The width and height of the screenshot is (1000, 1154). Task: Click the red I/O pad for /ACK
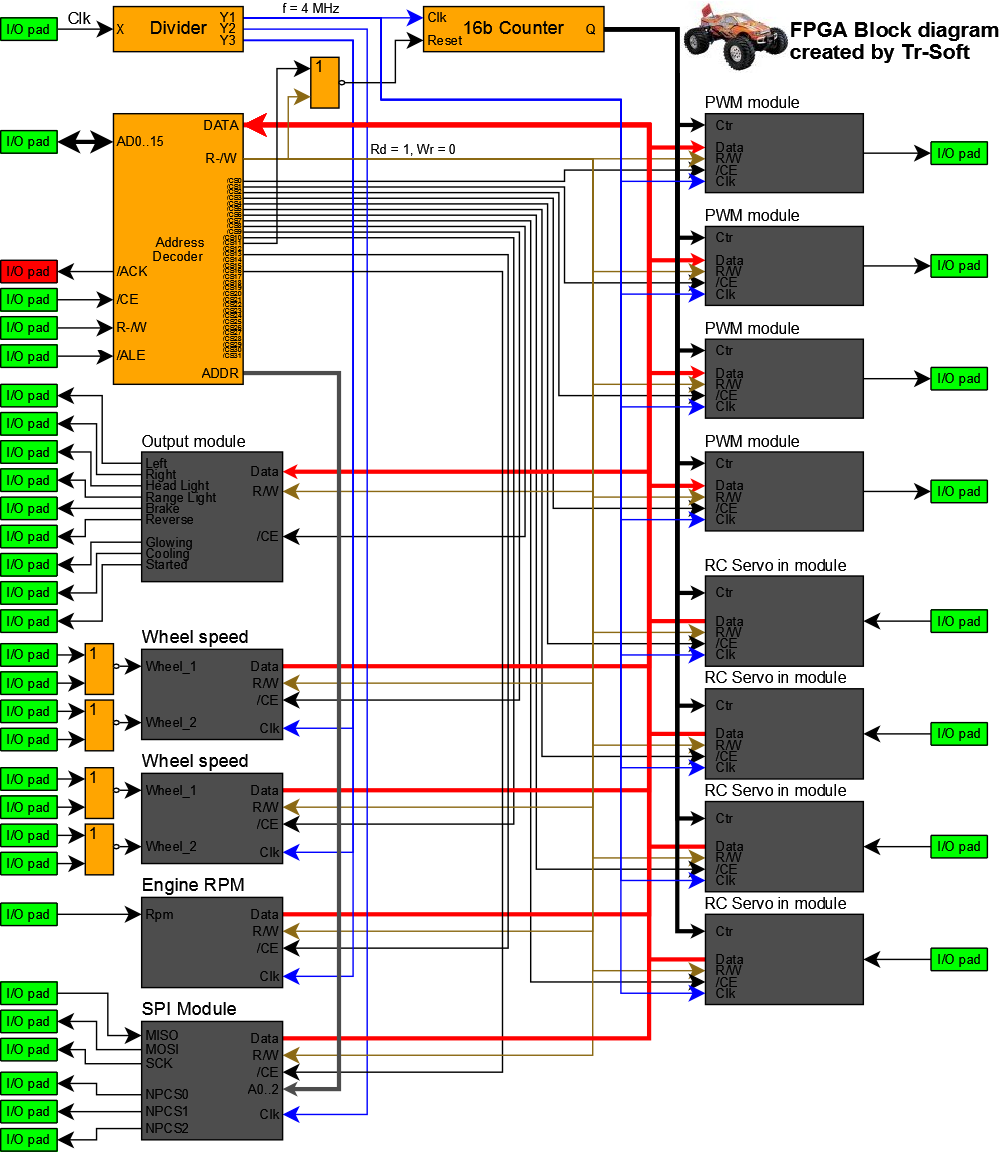click(29, 271)
